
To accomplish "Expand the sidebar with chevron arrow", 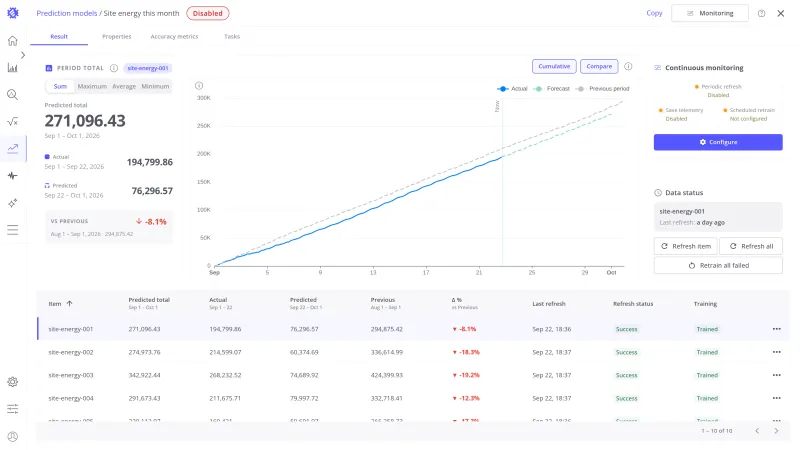I will coord(23,55).
